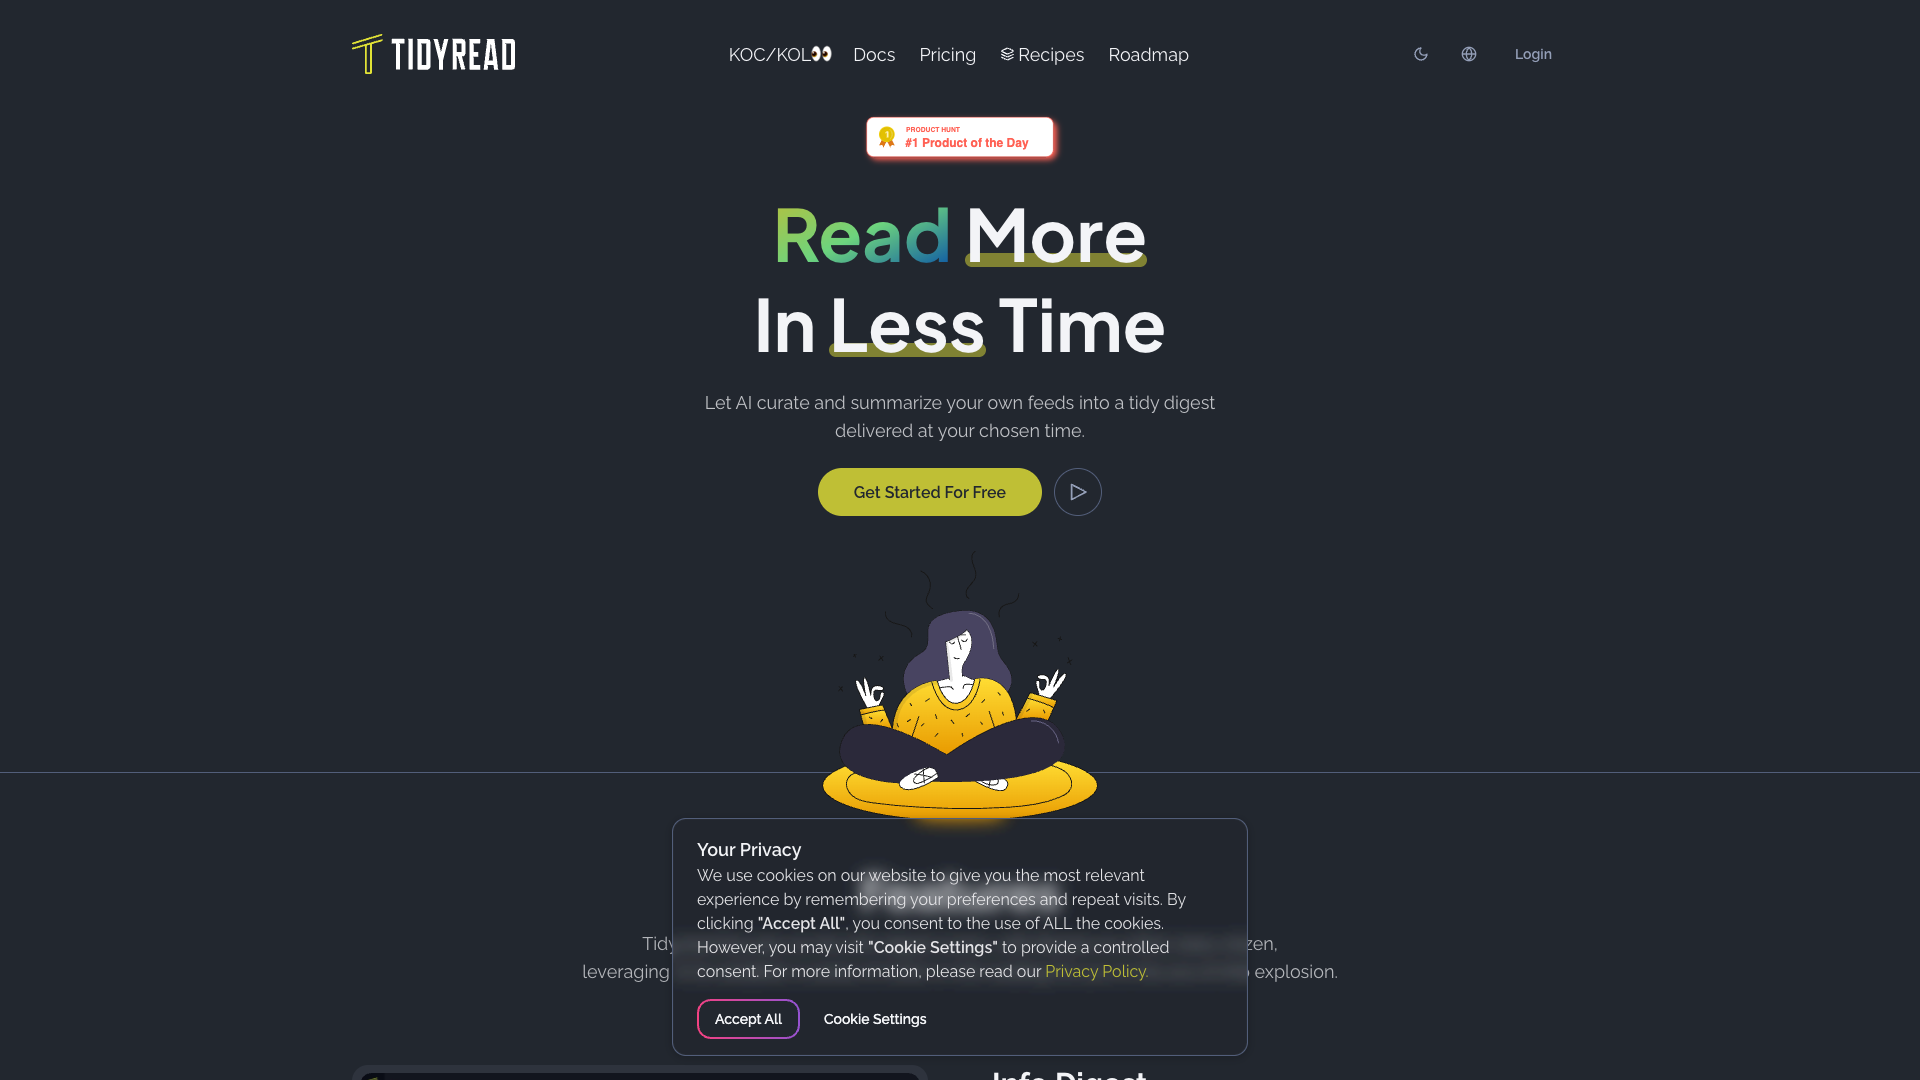
Task: Expand the Recipes dropdown menu
Action: pos(1042,54)
